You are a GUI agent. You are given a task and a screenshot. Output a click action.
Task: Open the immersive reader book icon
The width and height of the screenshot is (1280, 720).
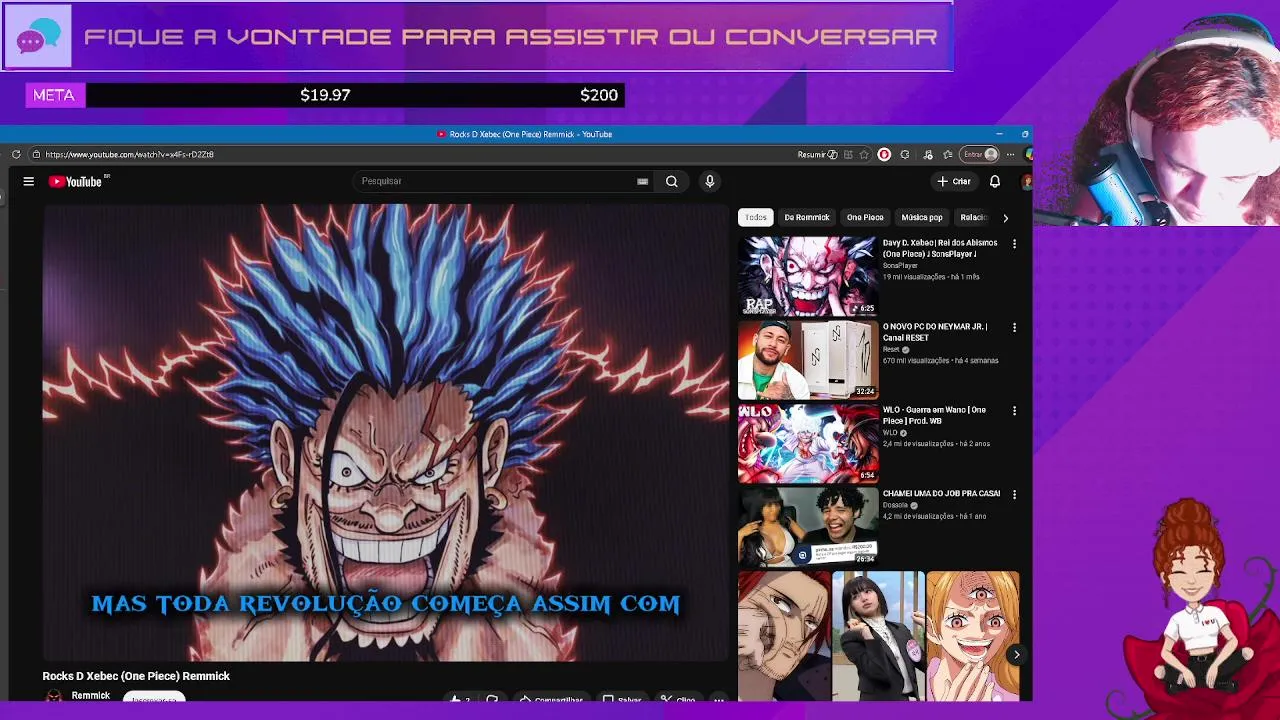(848, 154)
